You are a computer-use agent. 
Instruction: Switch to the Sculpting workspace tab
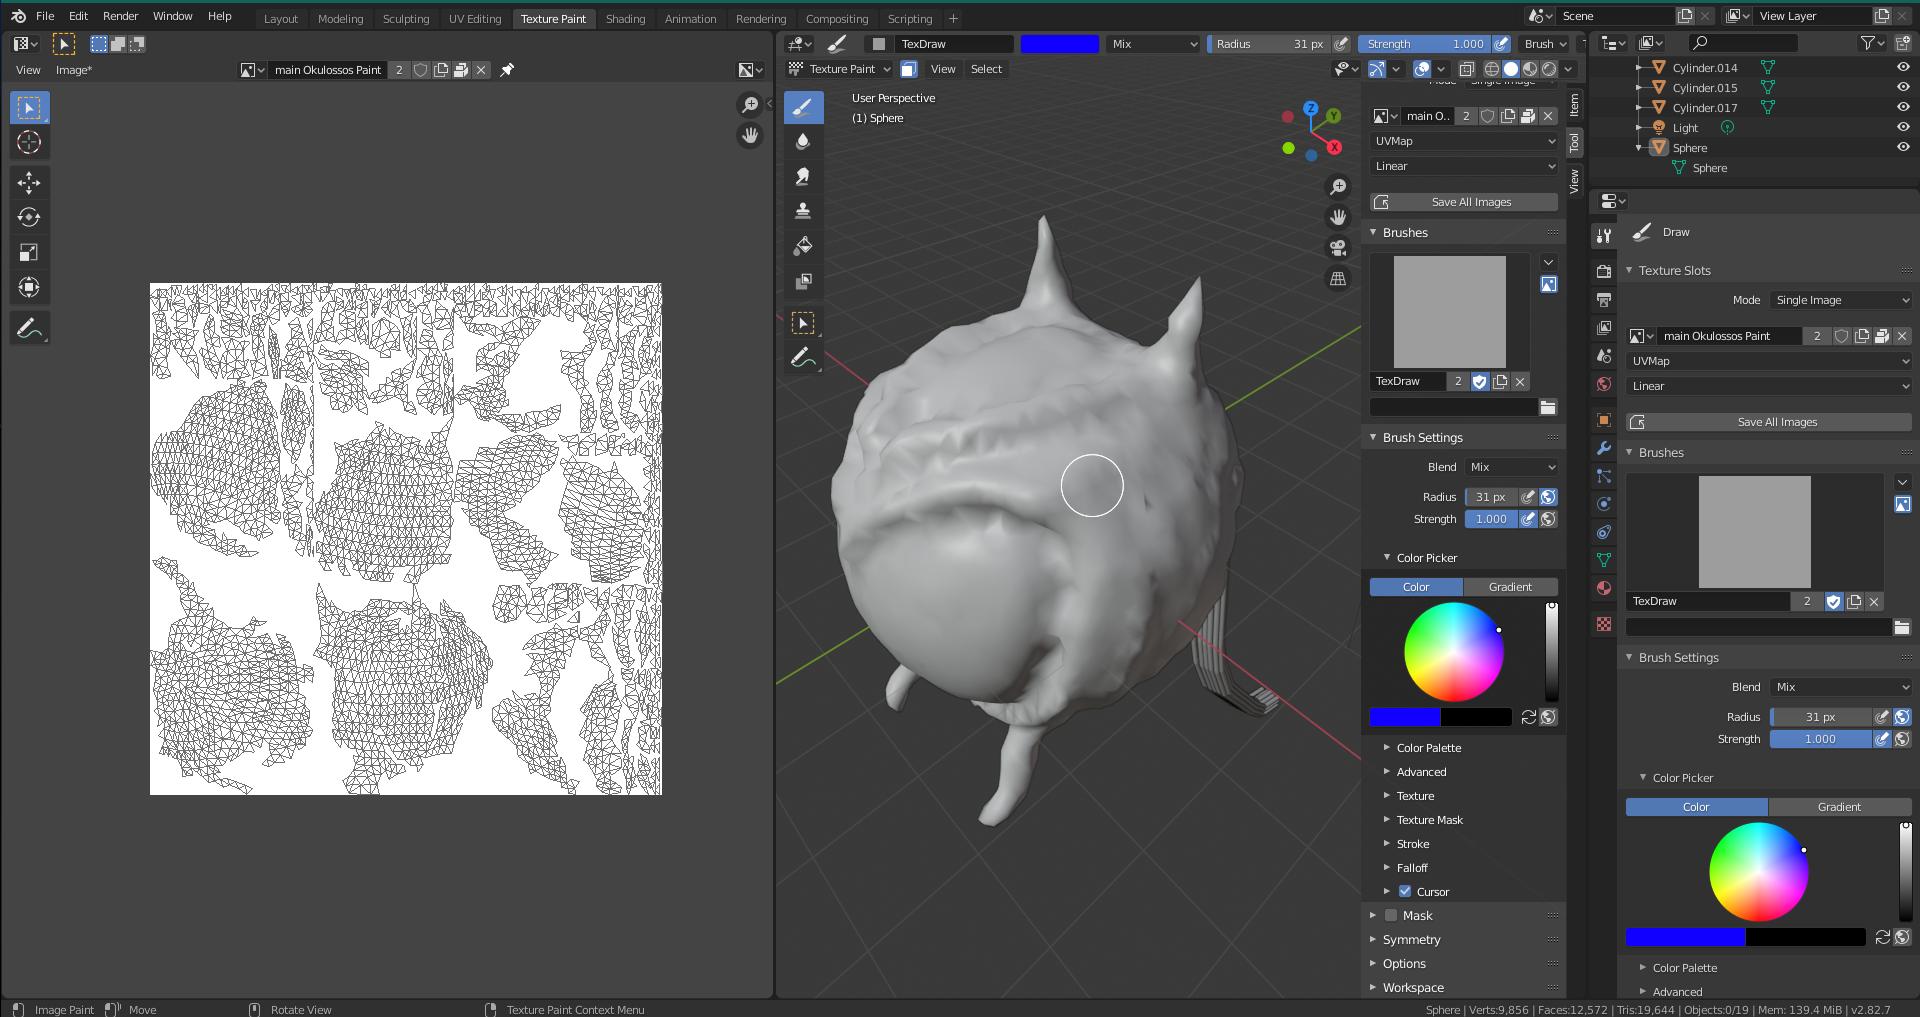coord(405,19)
